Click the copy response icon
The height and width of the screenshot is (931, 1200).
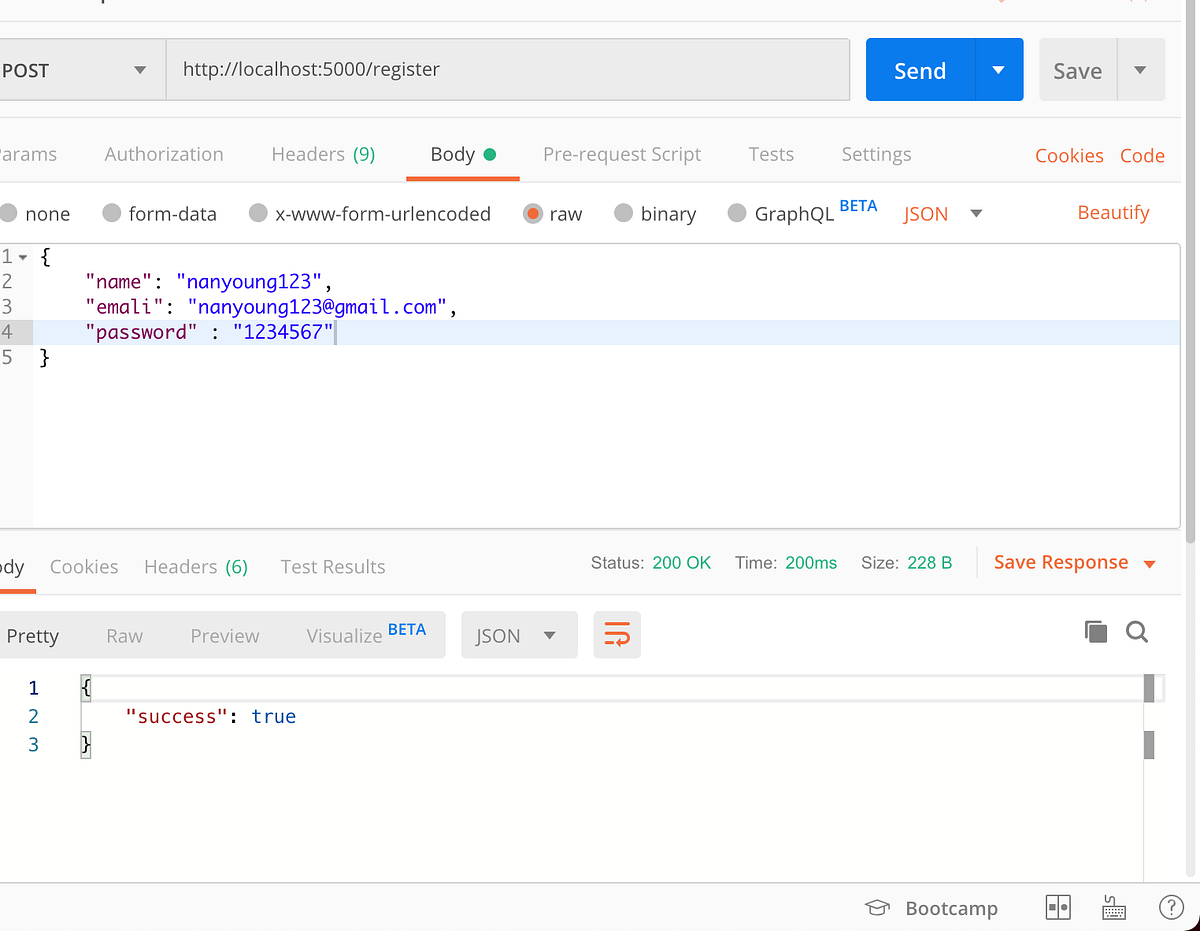tap(1096, 632)
